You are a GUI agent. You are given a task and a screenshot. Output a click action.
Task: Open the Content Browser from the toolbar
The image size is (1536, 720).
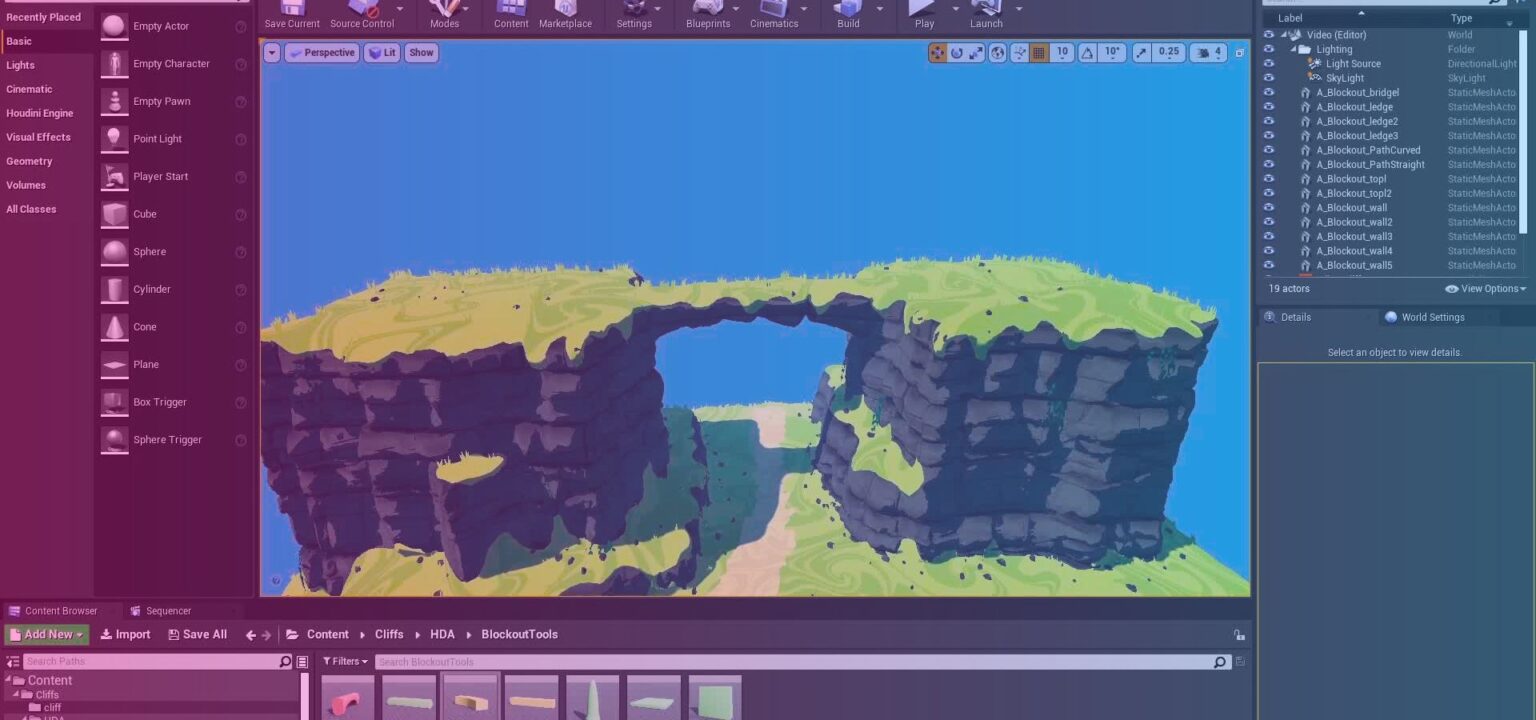pos(511,14)
